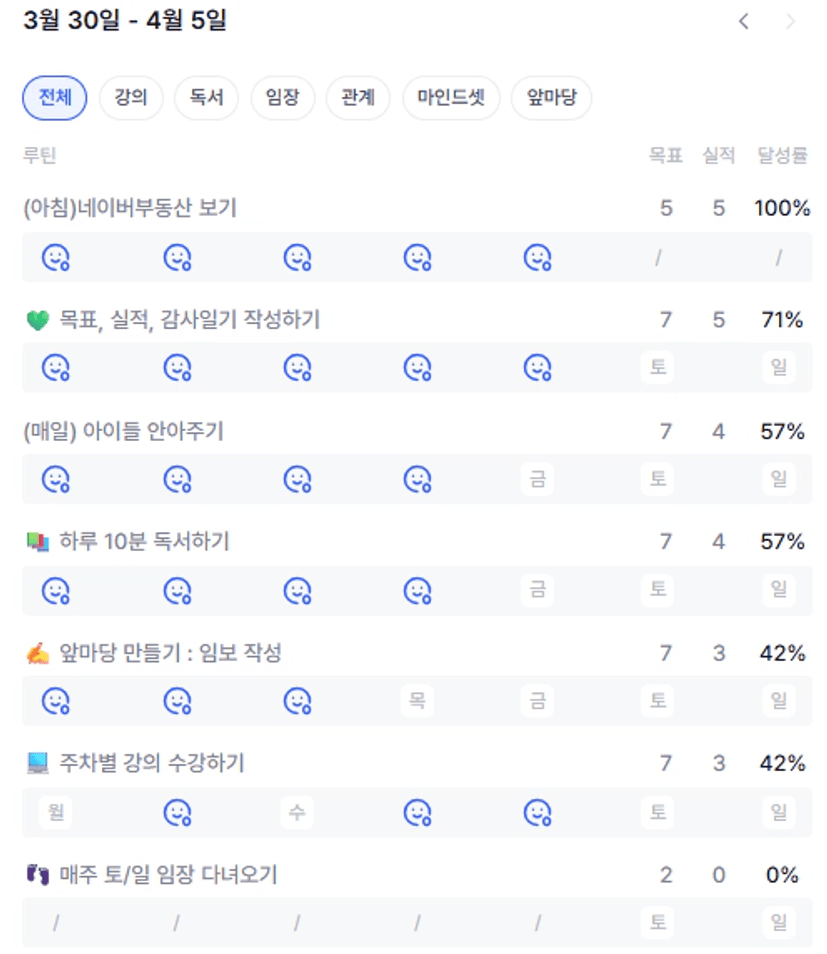Click the 달성률 column header

tap(782, 155)
